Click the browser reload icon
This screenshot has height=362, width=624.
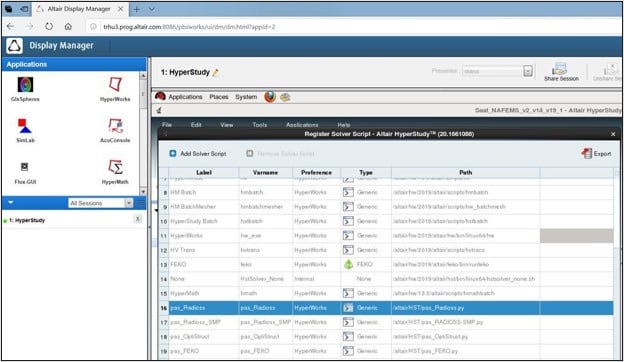pos(49,27)
